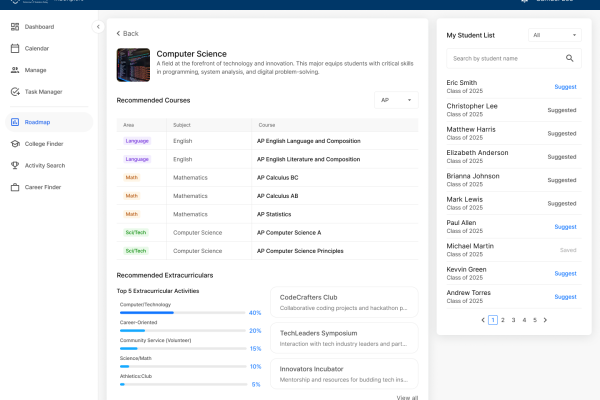Open Elizabeth Anderson student entry
600x400 pixels.
pos(514,157)
